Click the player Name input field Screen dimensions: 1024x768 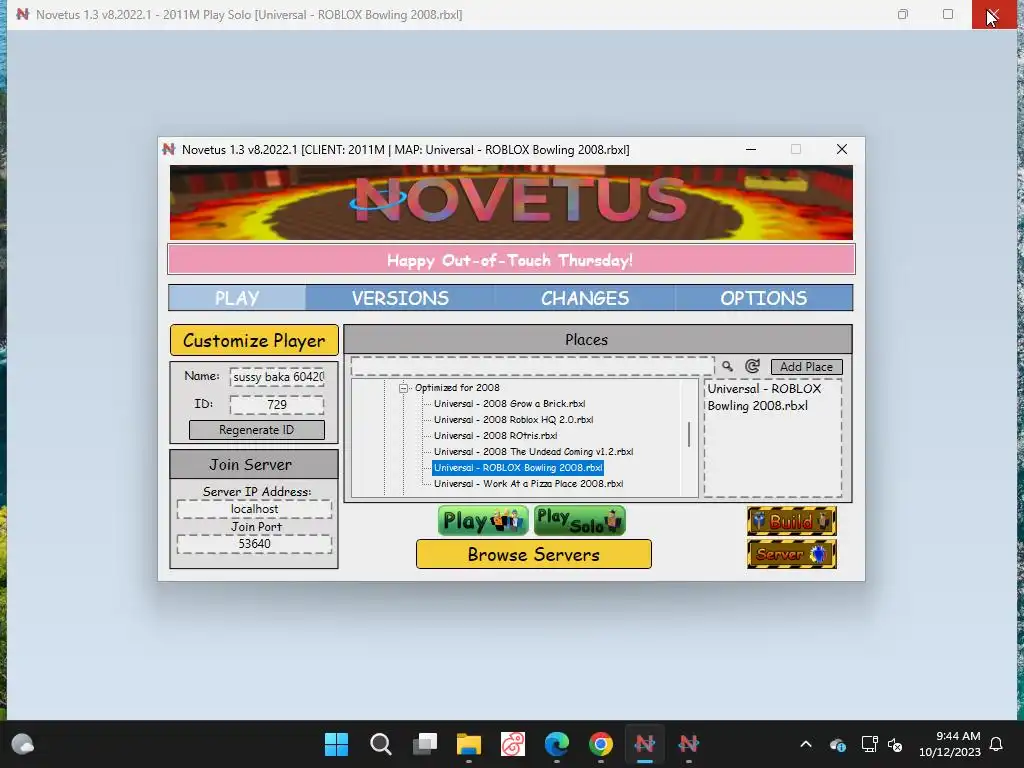click(x=277, y=377)
